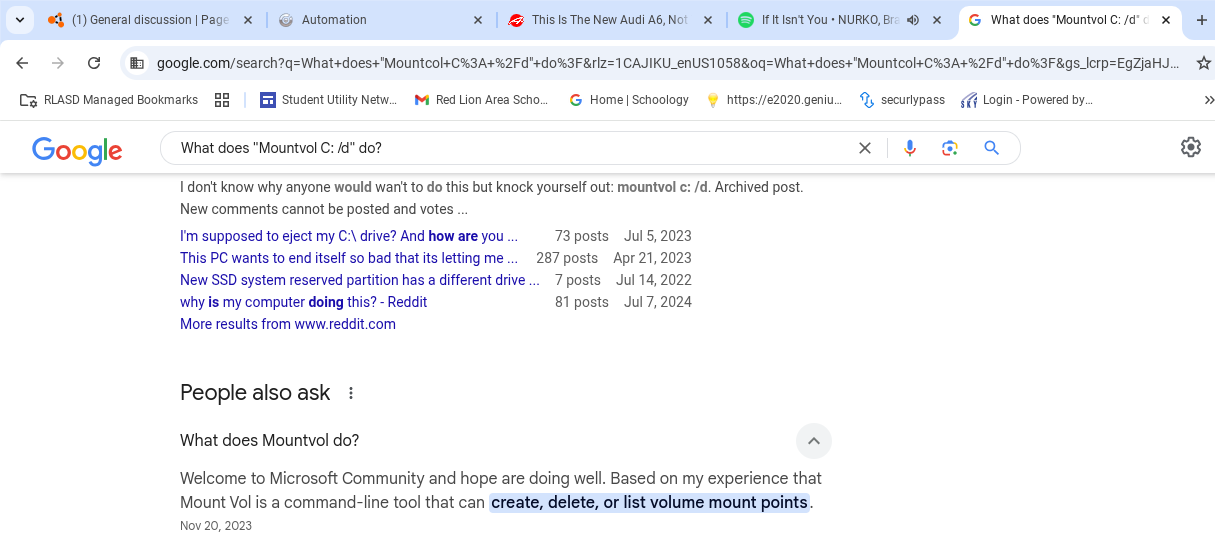Reload the current page
The width and height of the screenshot is (1215, 546).
(x=94, y=63)
